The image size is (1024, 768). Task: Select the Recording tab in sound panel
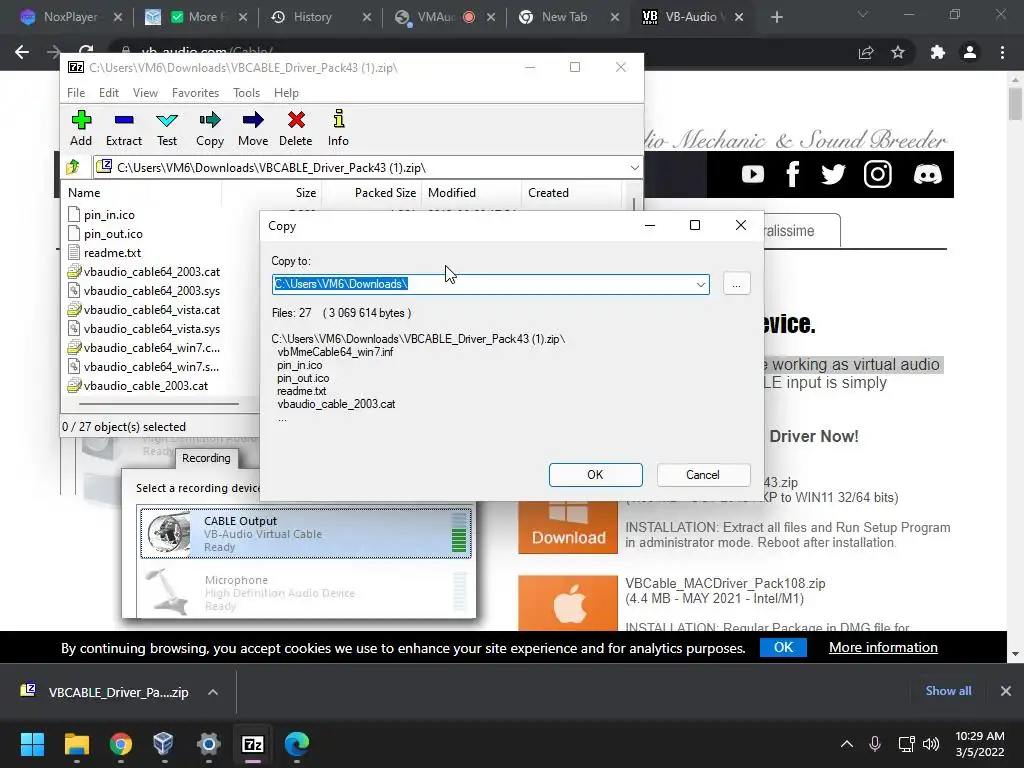[x=206, y=458]
